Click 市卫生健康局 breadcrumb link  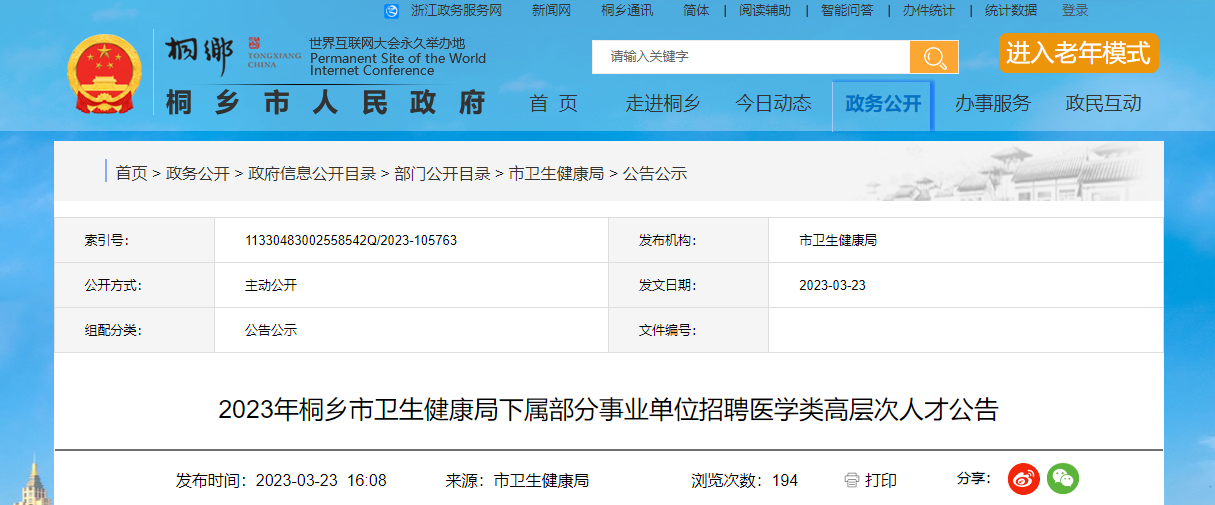pos(556,173)
